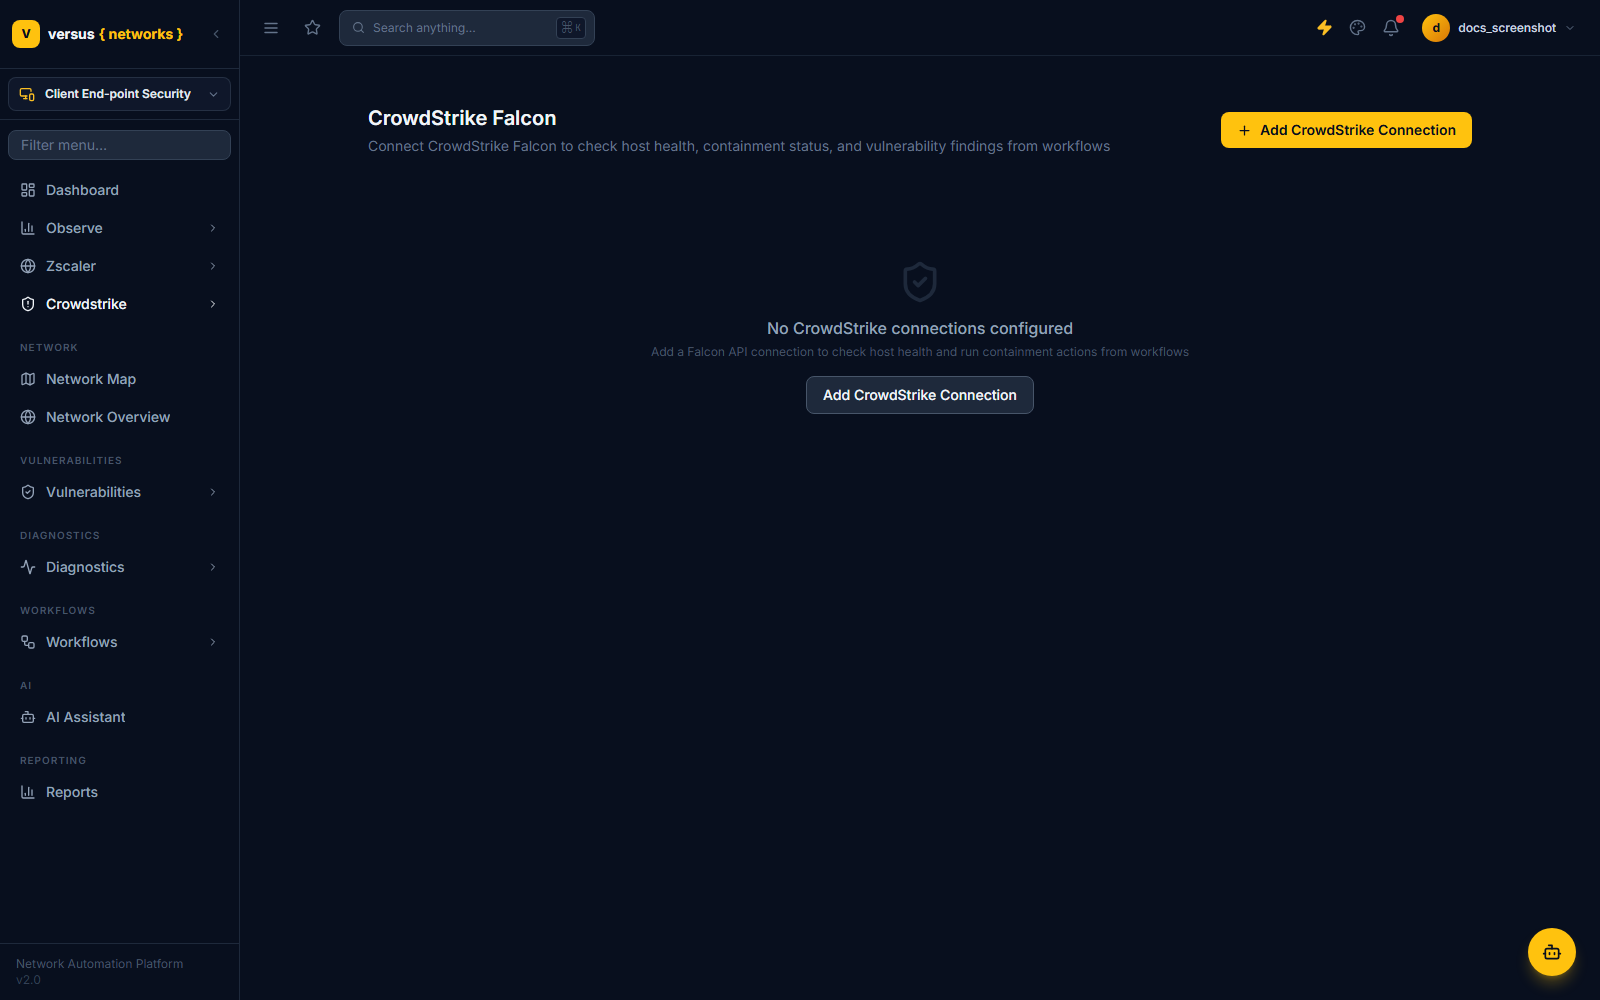
Task: Open the theme palette icon
Action: 1357,28
